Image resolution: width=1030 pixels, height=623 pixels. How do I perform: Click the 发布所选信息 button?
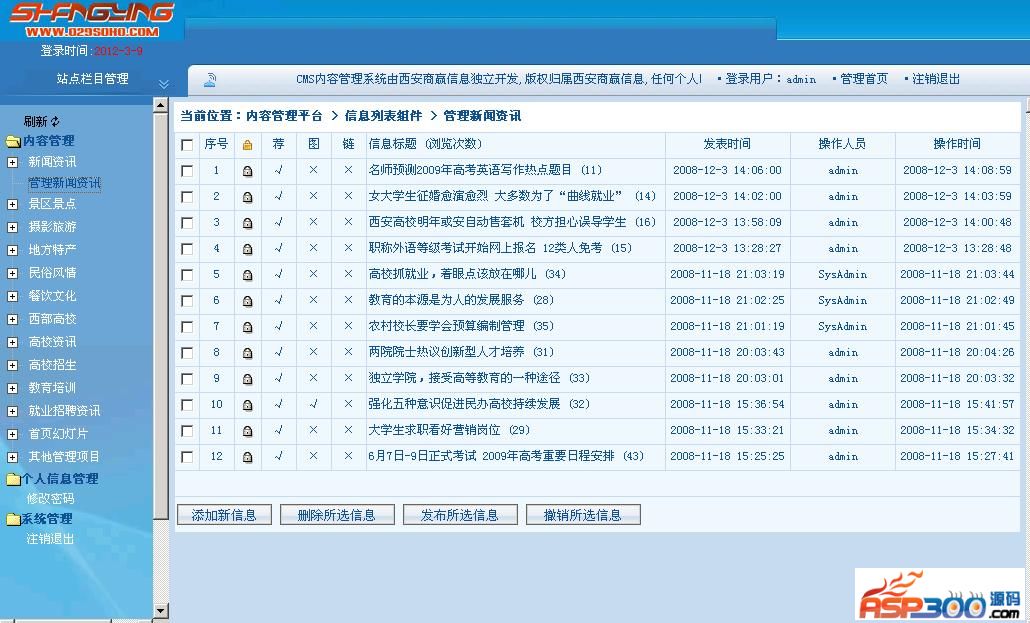460,515
